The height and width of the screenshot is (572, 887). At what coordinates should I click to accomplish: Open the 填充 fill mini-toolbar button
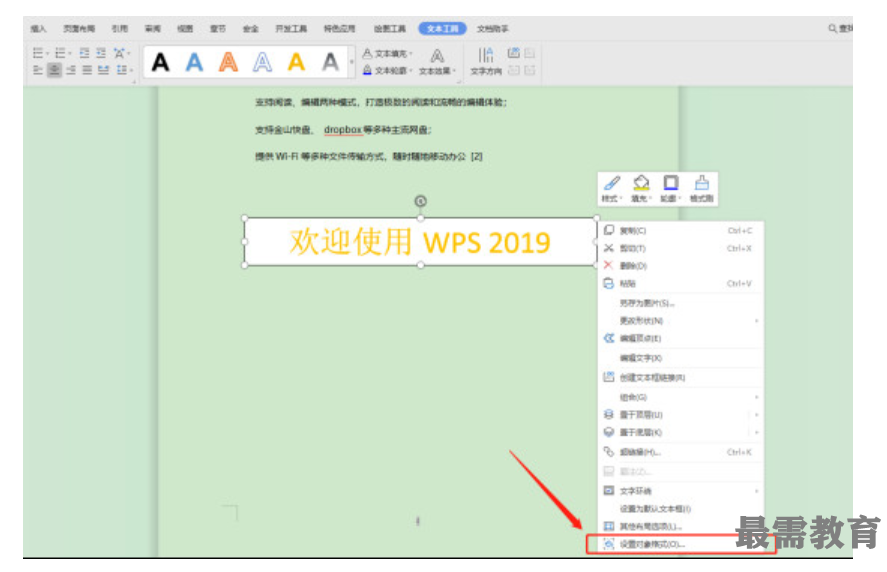click(641, 189)
